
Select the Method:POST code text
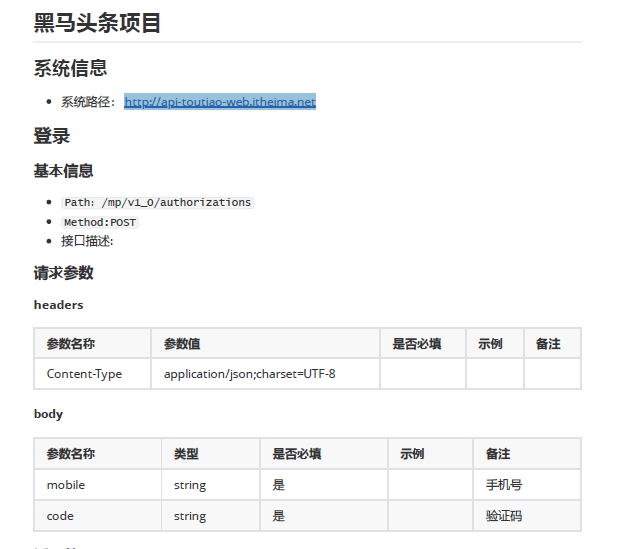point(100,222)
